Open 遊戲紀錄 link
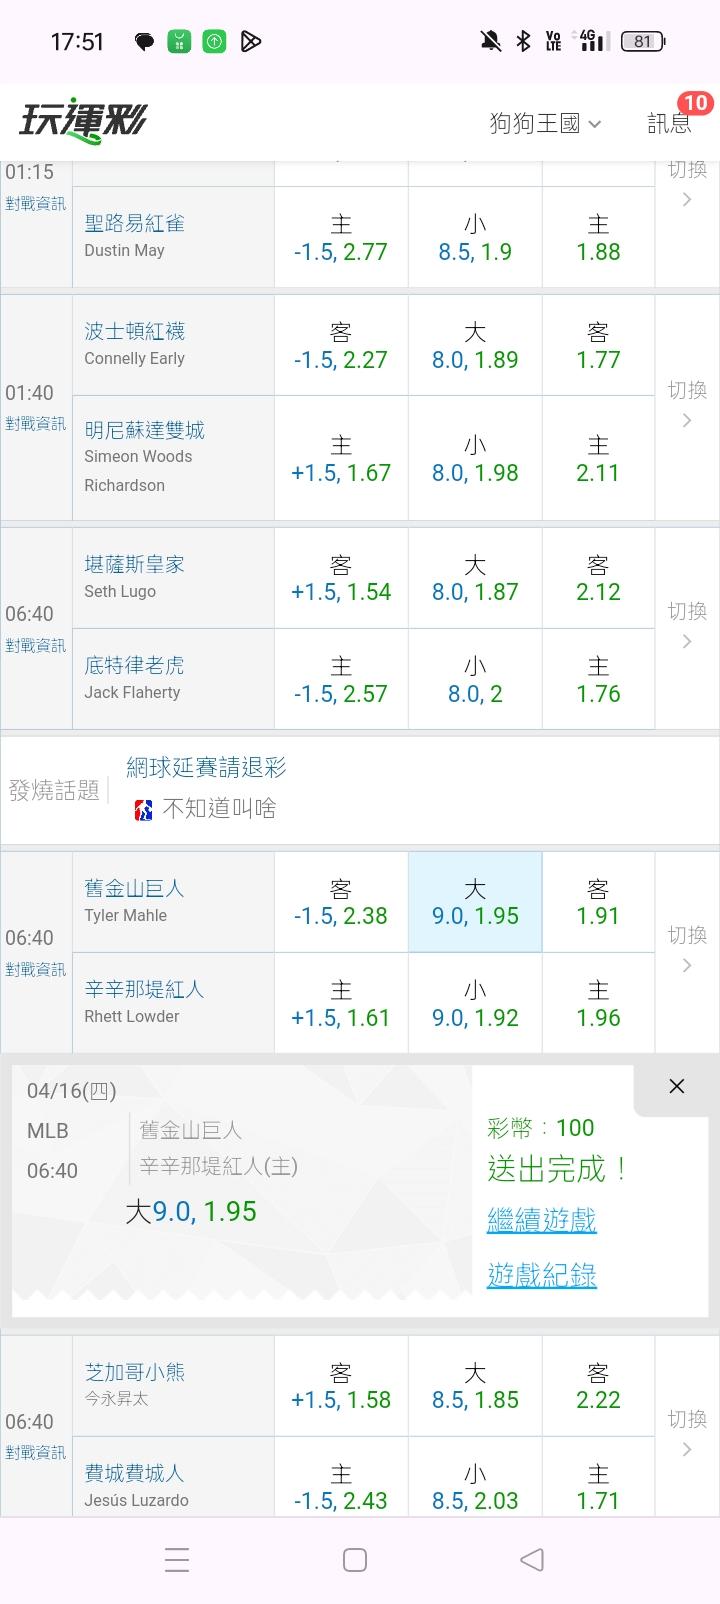Screen dimensions: 720x1604 click(541, 1275)
